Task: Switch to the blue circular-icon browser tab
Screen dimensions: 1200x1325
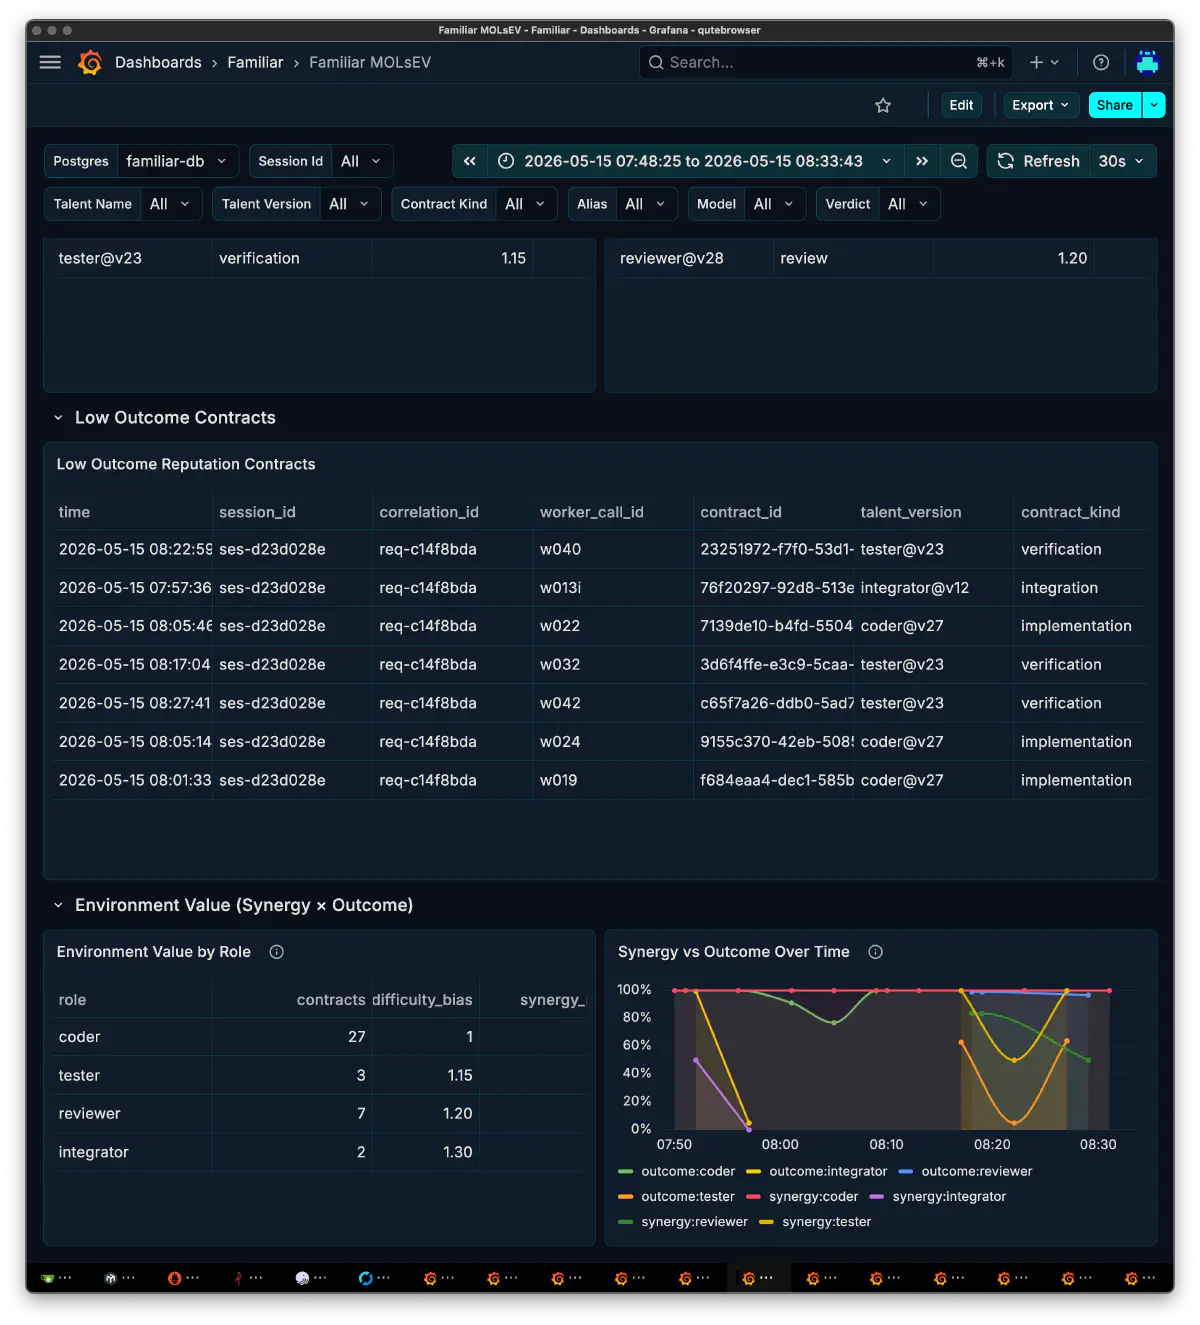Action: 374,1278
